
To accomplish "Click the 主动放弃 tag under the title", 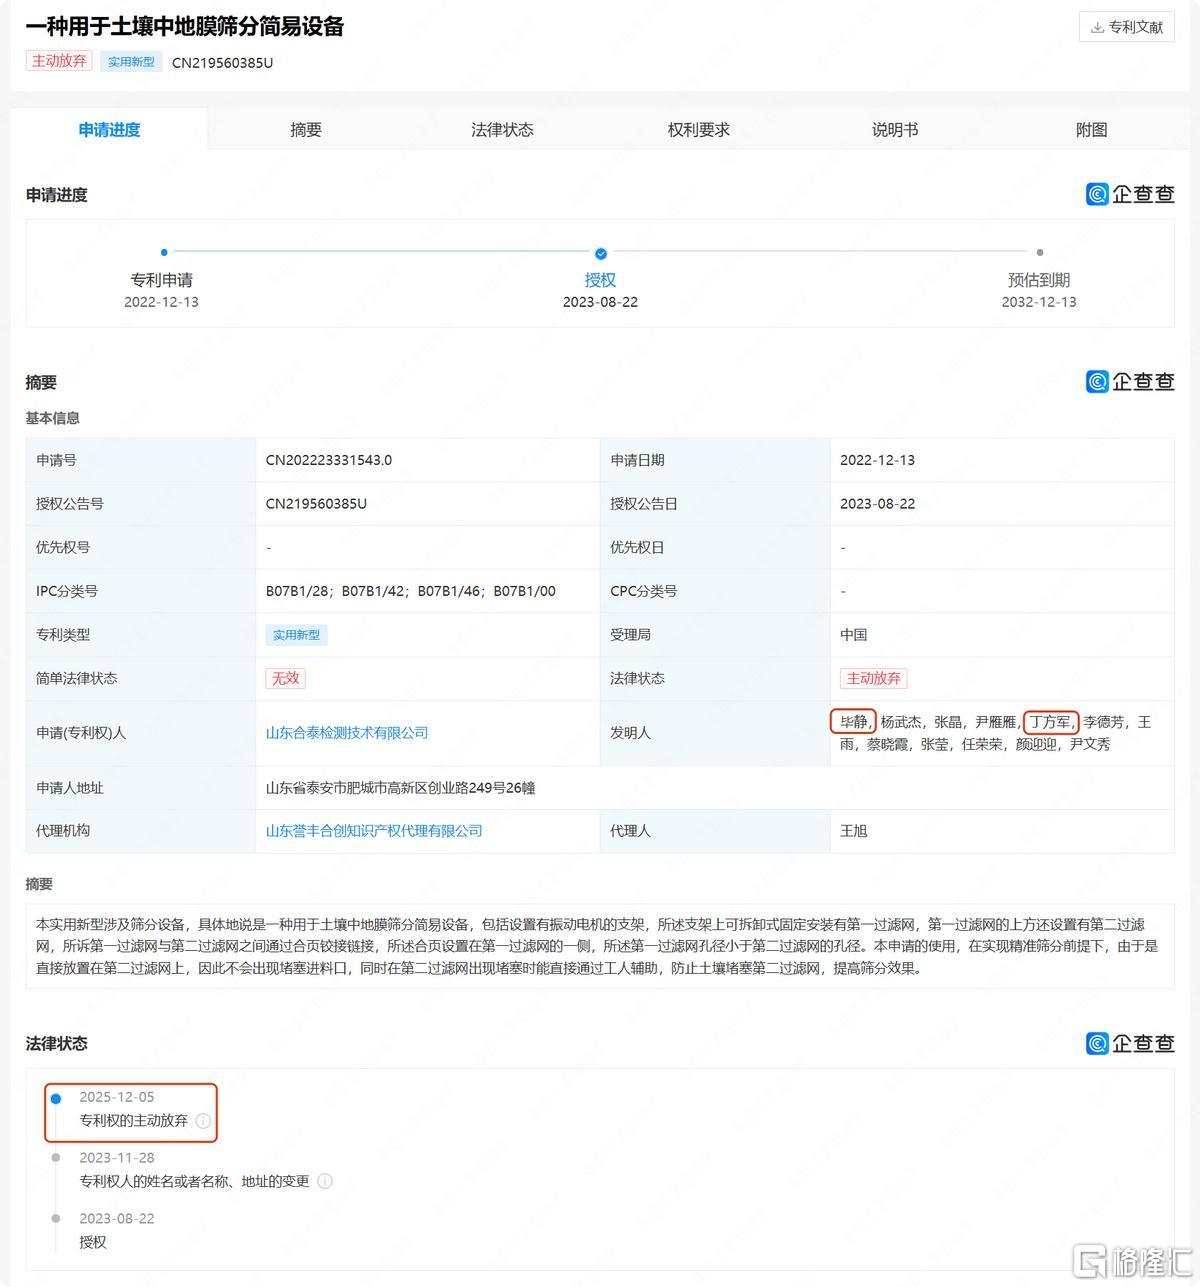I will tap(59, 61).
